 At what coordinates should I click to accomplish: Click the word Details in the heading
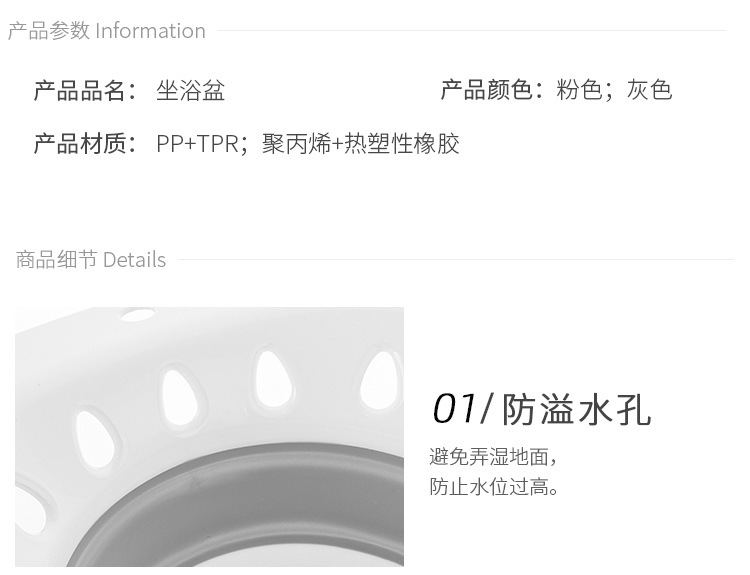[x=134, y=260]
